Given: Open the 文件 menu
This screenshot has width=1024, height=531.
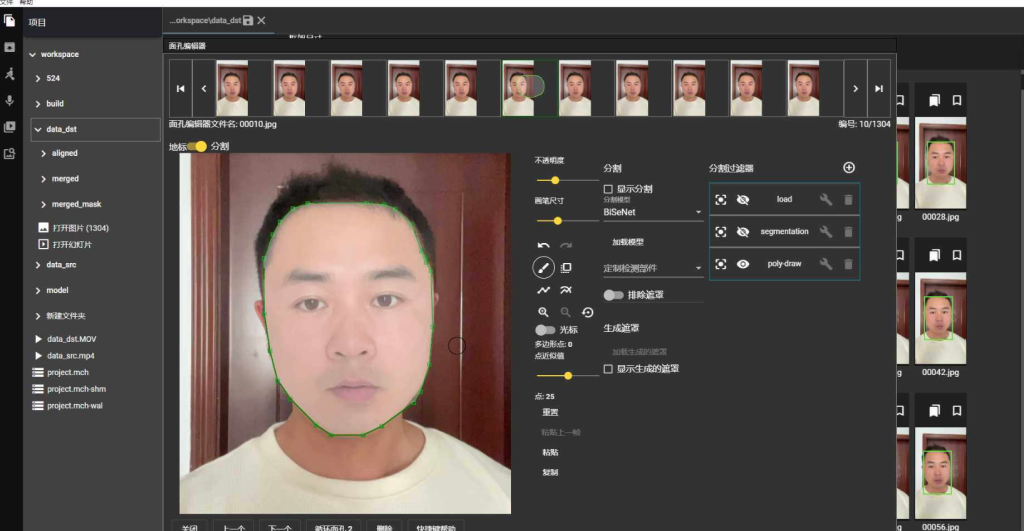Looking at the screenshot, I should pyautogui.click(x=6, y=3).
